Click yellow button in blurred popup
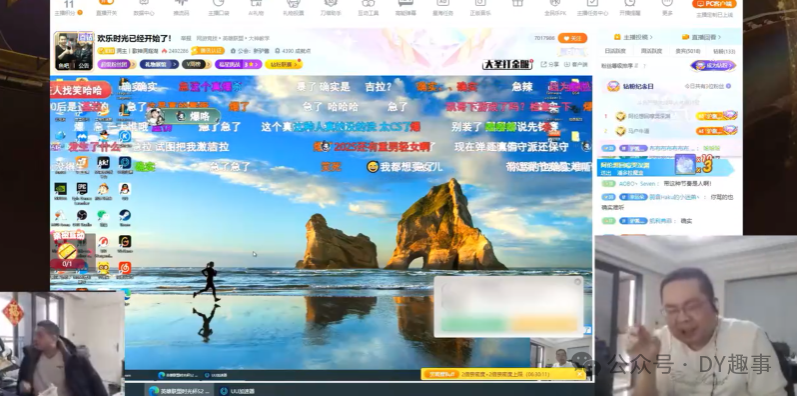This screenshot has width=797, height=396. pos(544,324)
